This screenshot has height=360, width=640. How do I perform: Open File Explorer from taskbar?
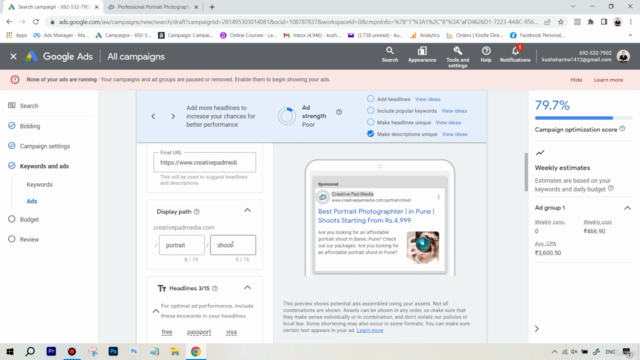click(175, 351)
